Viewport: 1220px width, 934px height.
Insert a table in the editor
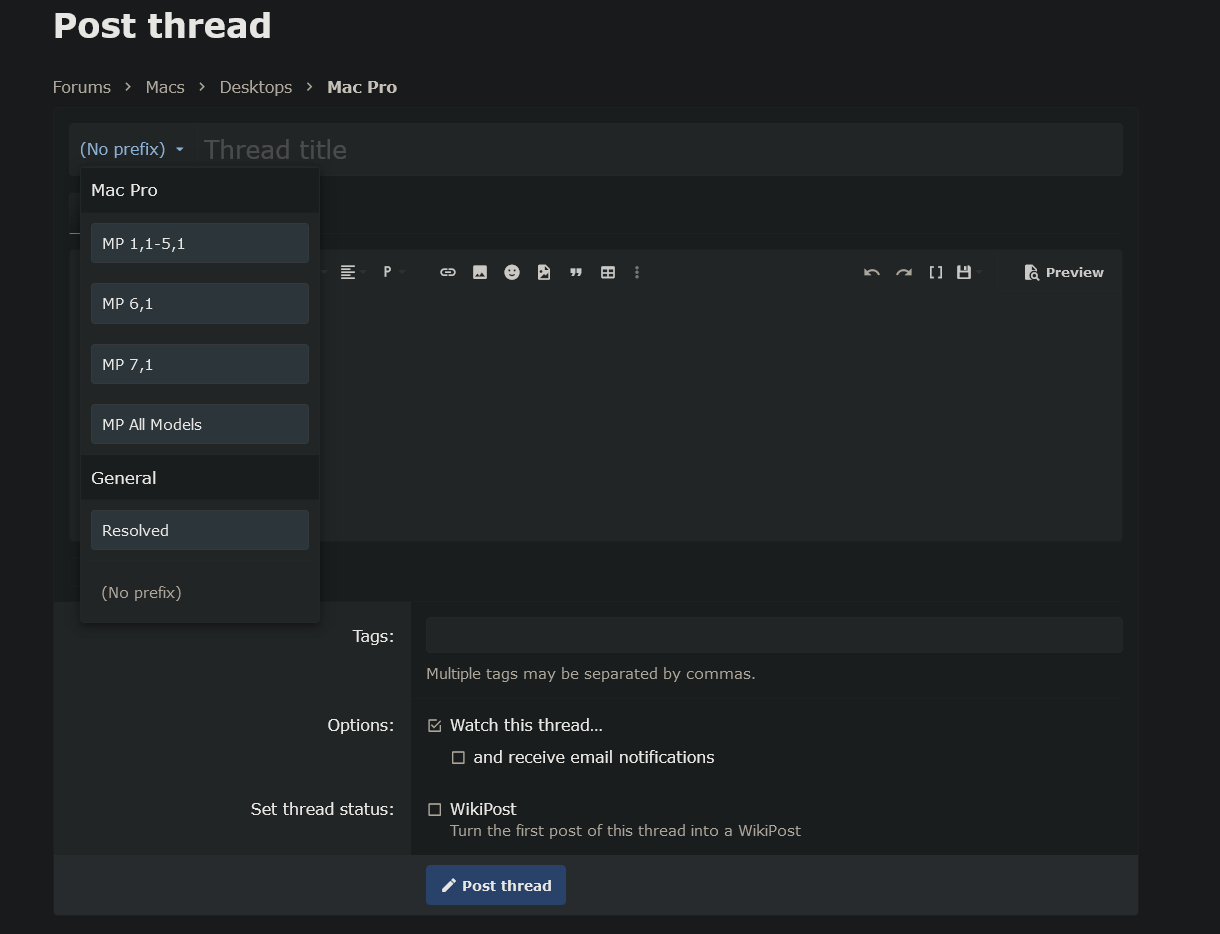608,272
